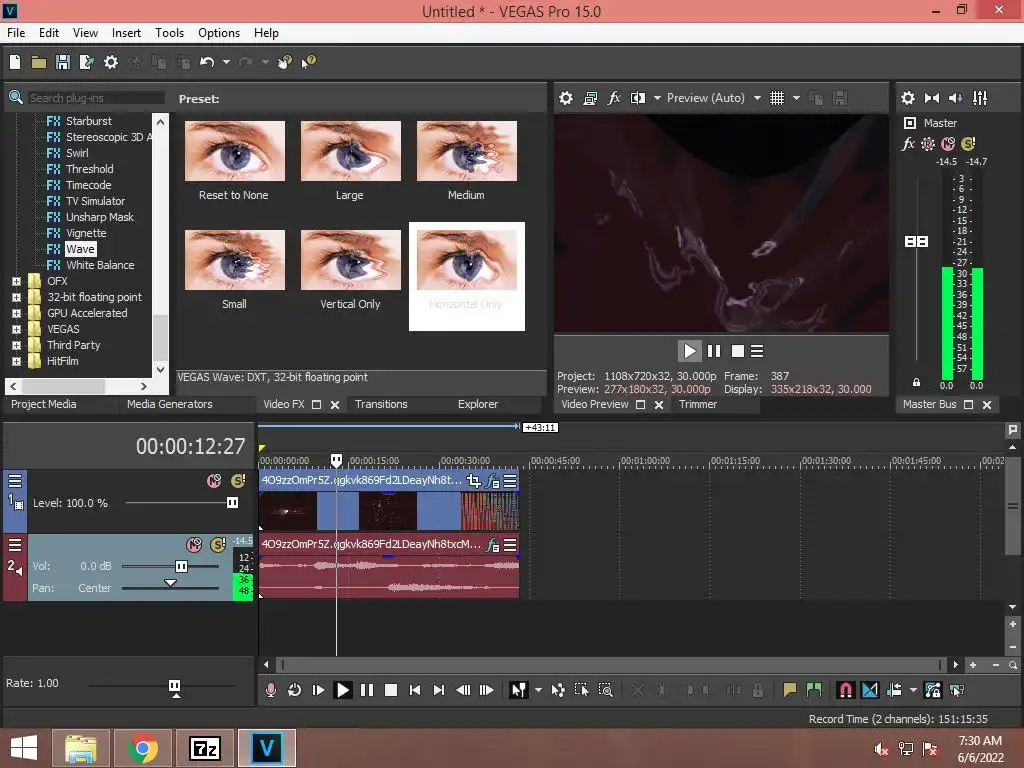Open Video Output FX icon in preview
The width and height of the screenshot is (1024, 768).
point(614,98)
